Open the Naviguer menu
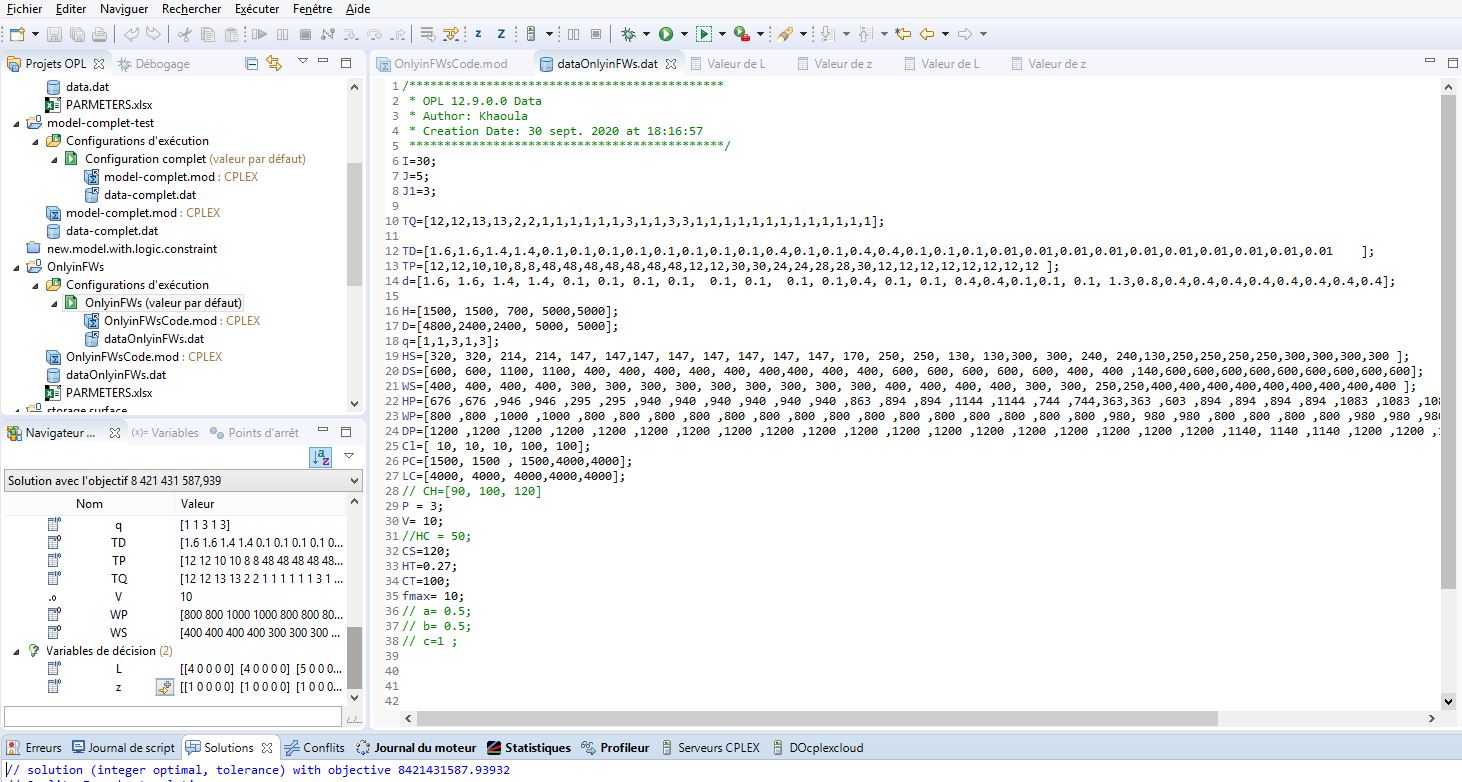The width and height of the screenshot is (1462, 782). pyautogui.click(x=123, y=8)
